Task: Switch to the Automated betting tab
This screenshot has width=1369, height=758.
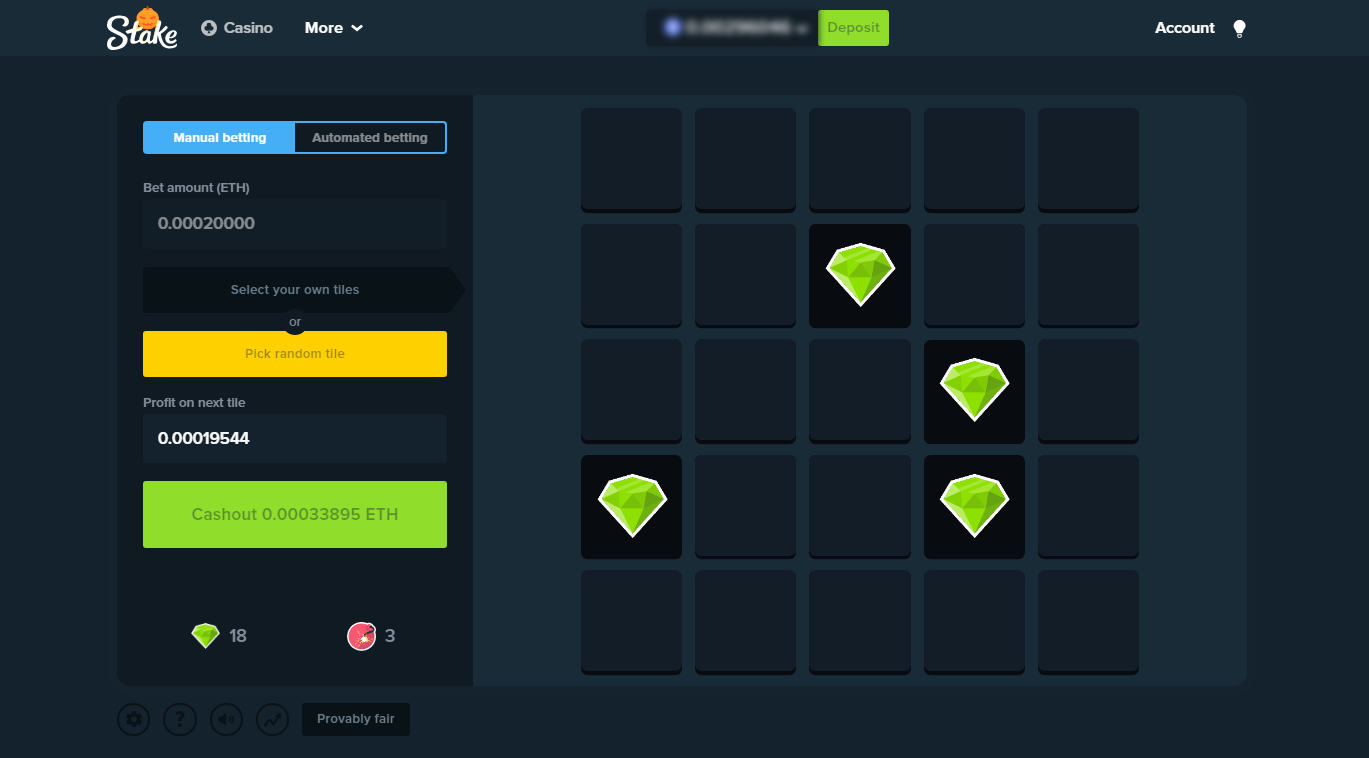Action: [370, 137]
